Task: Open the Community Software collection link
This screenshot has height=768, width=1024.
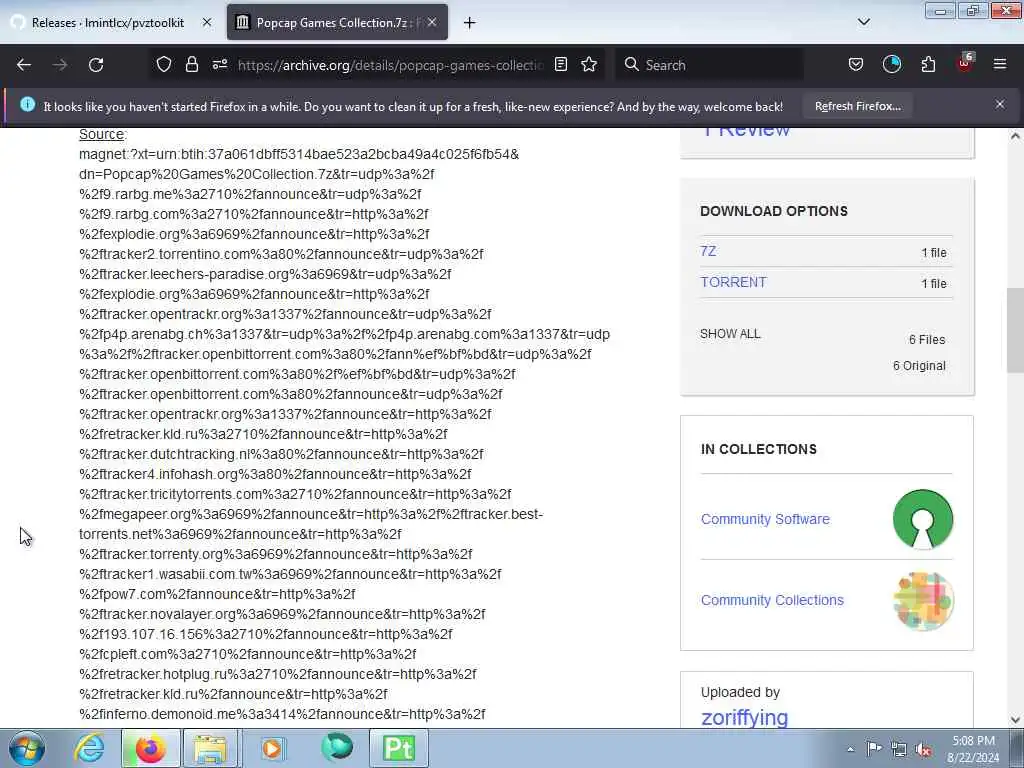Action: pos(765,519)
